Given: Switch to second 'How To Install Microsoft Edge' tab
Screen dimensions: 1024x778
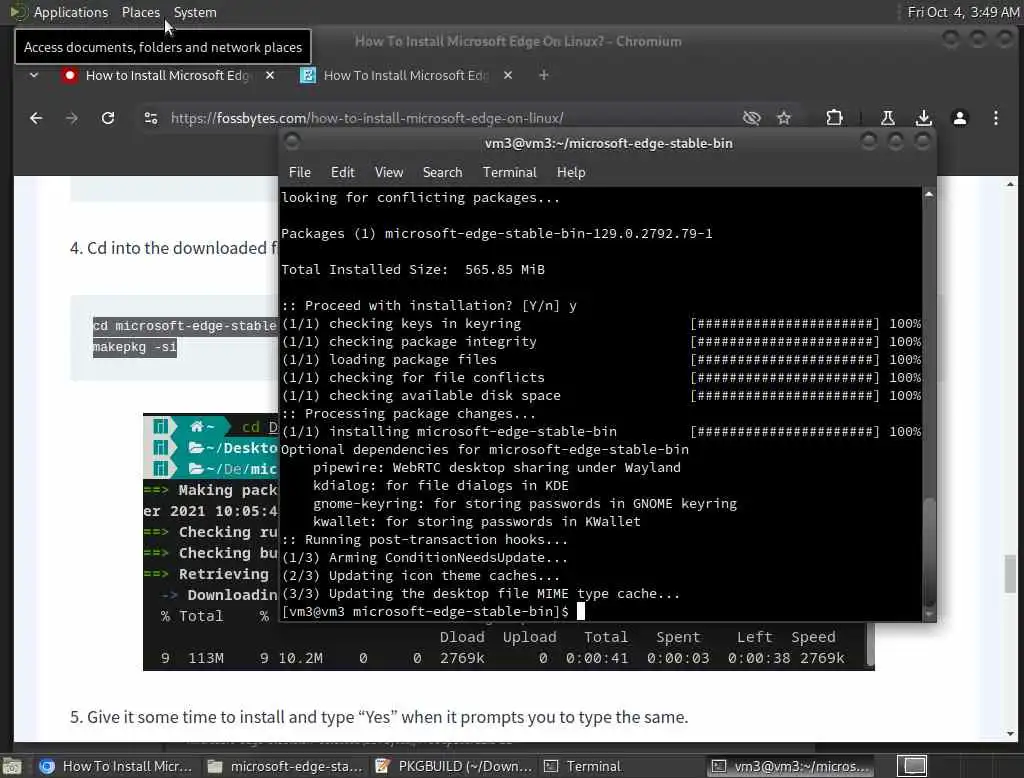Looking at the screenshot, I should tap(405, 75).
